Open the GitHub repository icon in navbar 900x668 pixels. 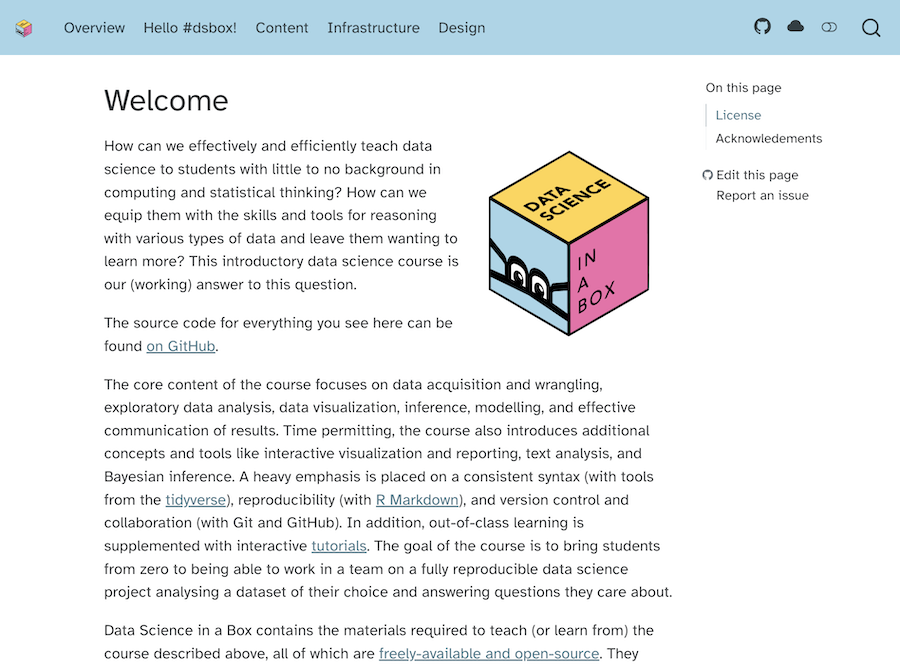click(x=763, y=27)
